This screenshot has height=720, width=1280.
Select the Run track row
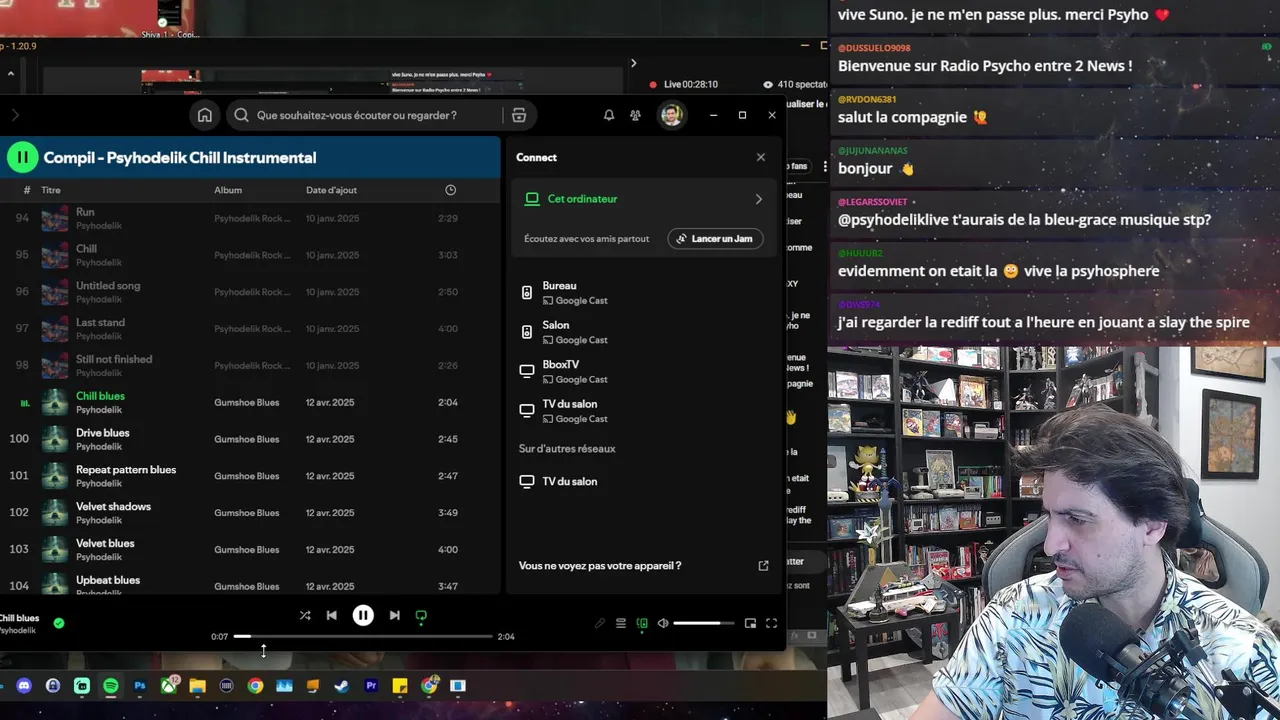250,218
